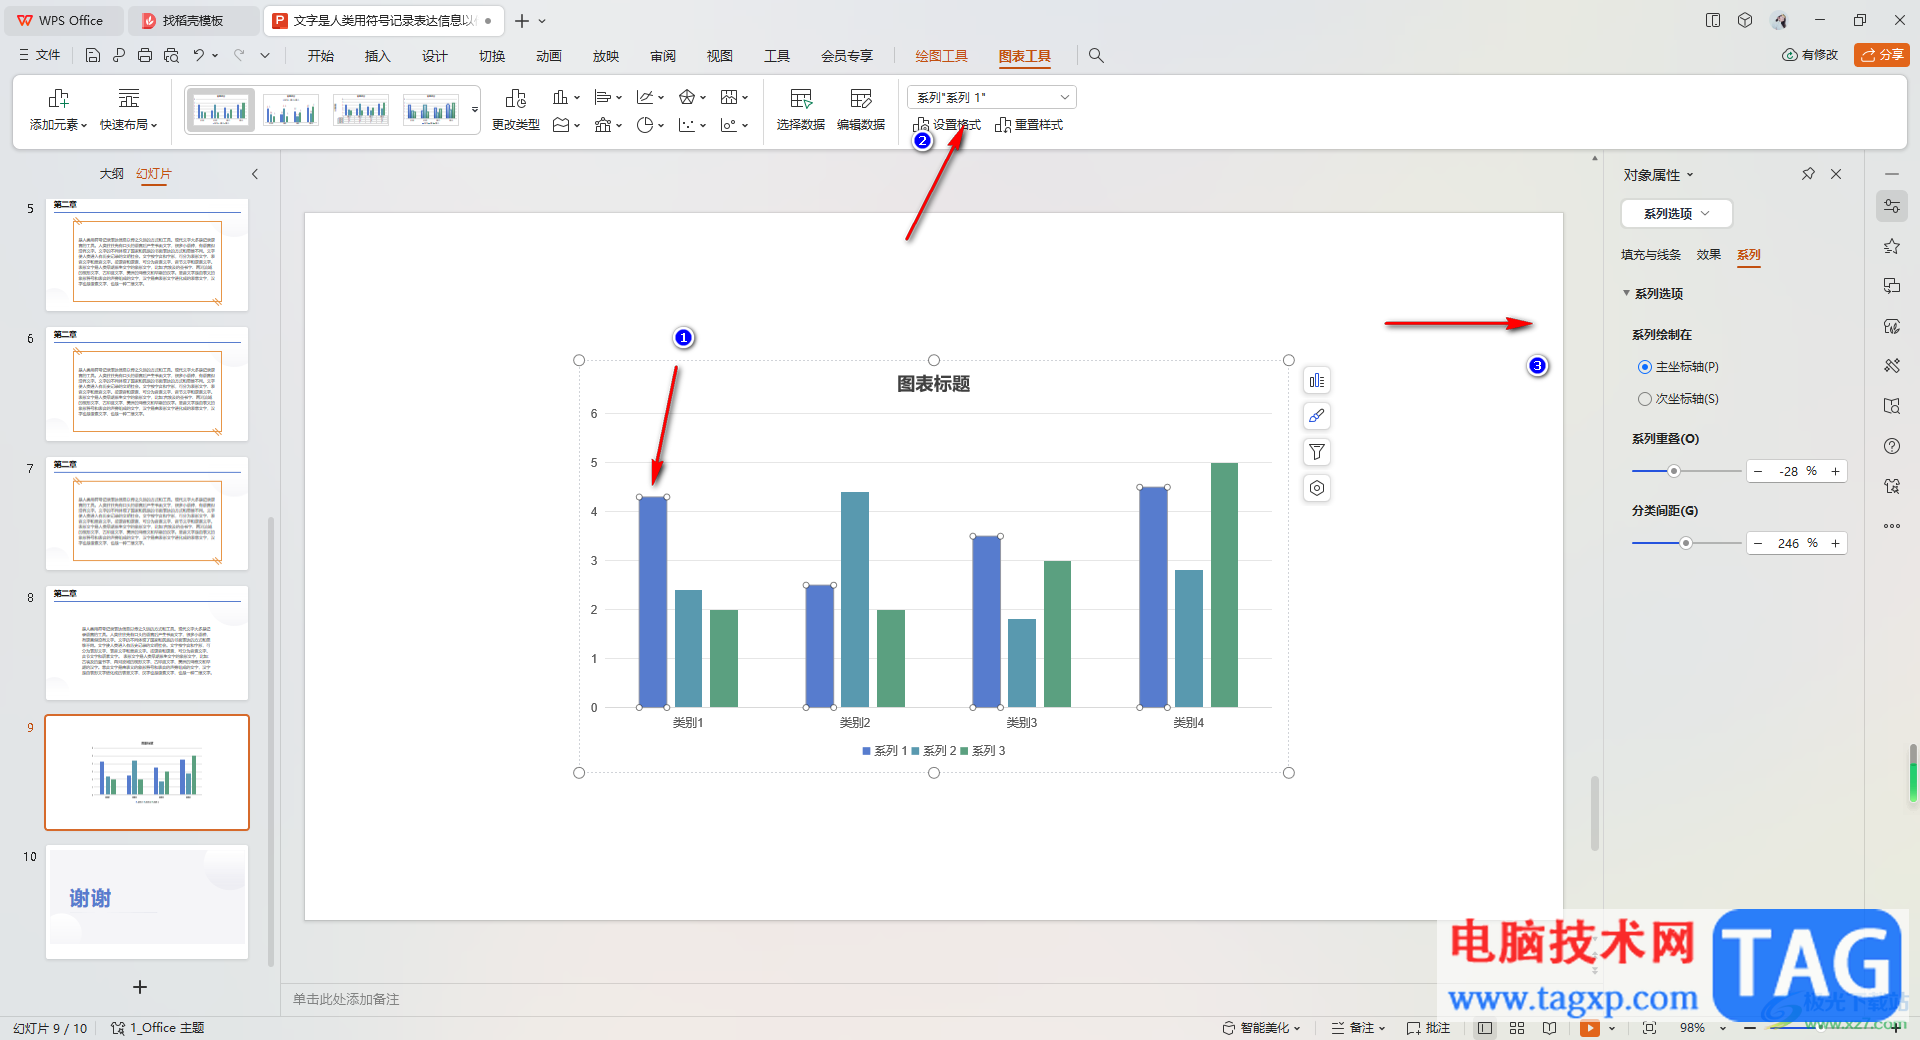Pin the Object Properties panel
1920x1040 pixels.
(x=1808, y=174)
